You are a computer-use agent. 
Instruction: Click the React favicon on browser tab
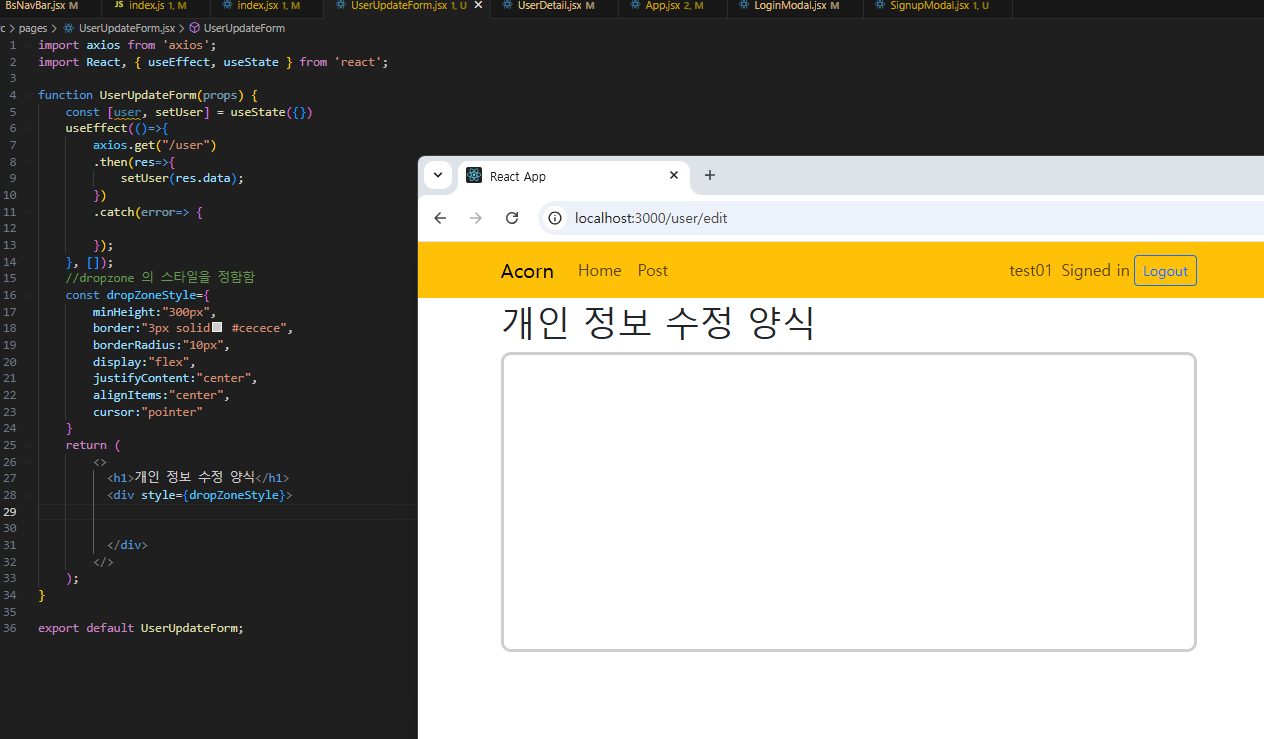point(474,175)
